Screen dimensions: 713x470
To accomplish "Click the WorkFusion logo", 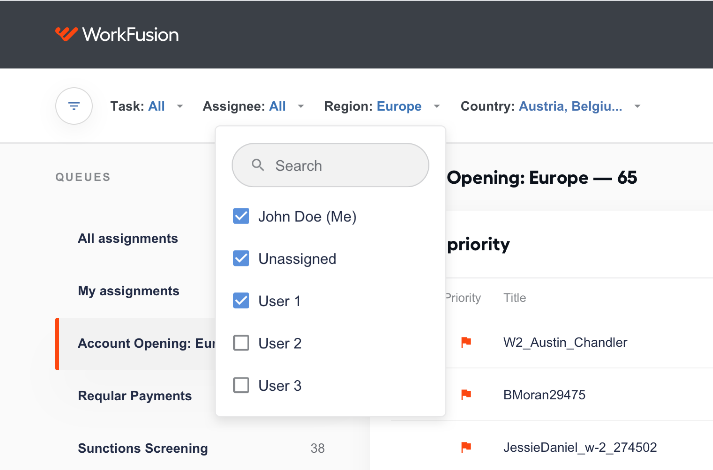I will coord(116,35).
